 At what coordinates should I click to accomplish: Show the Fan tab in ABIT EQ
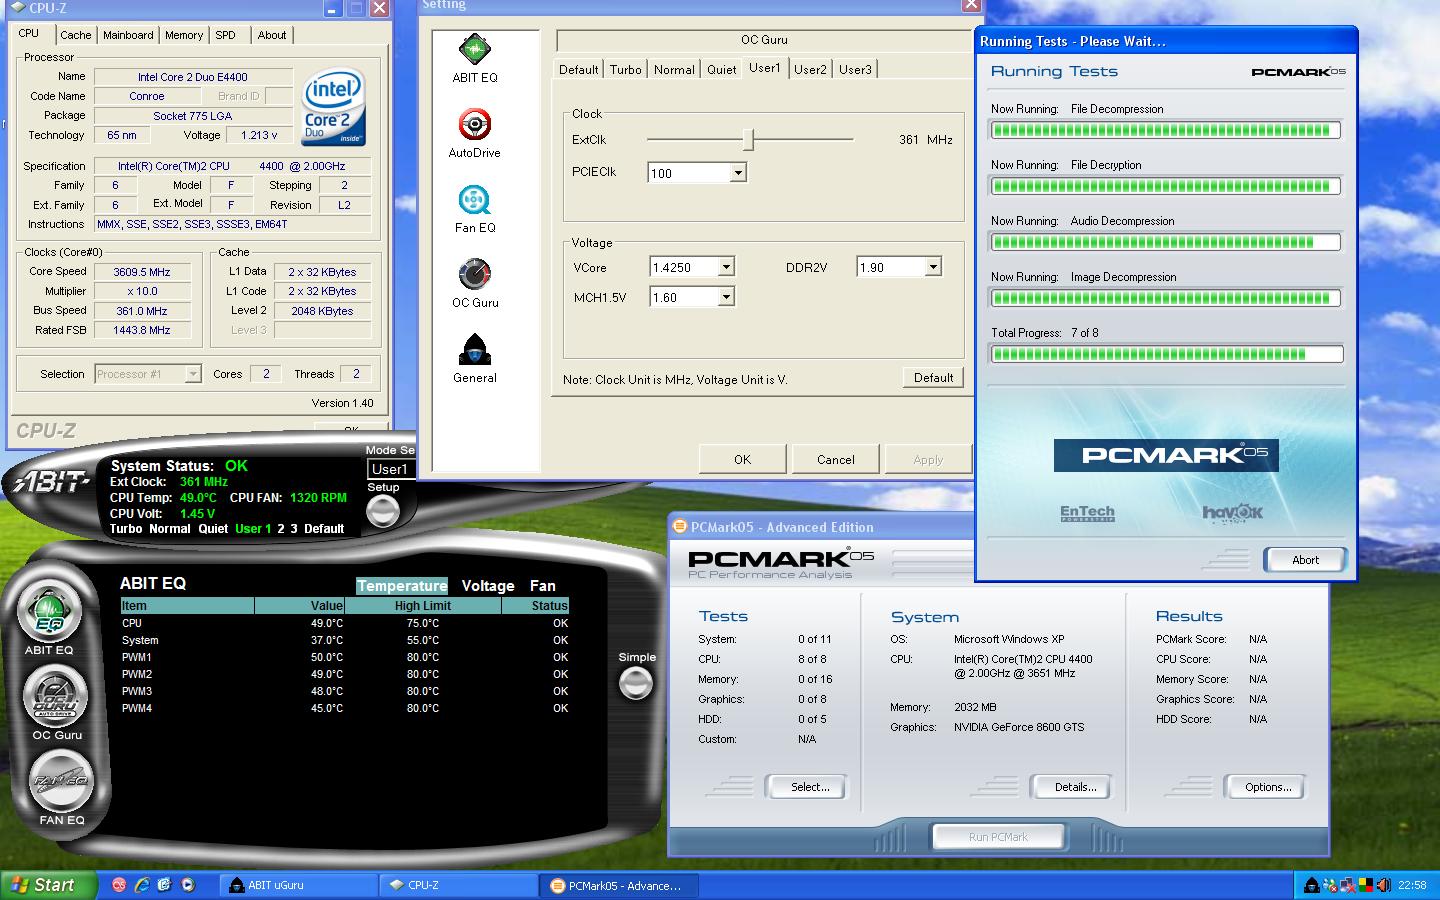point(543,586)
